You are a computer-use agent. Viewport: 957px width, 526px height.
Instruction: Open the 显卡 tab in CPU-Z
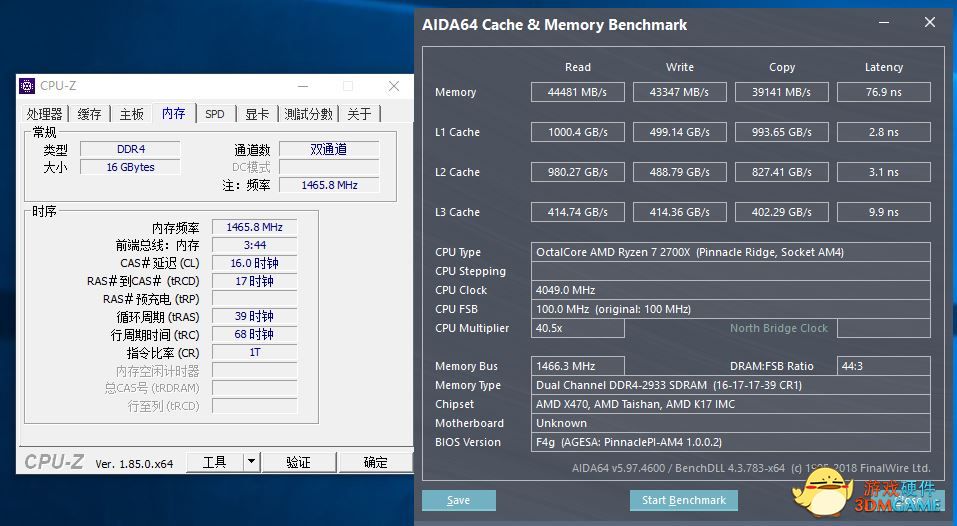(257, 114)
